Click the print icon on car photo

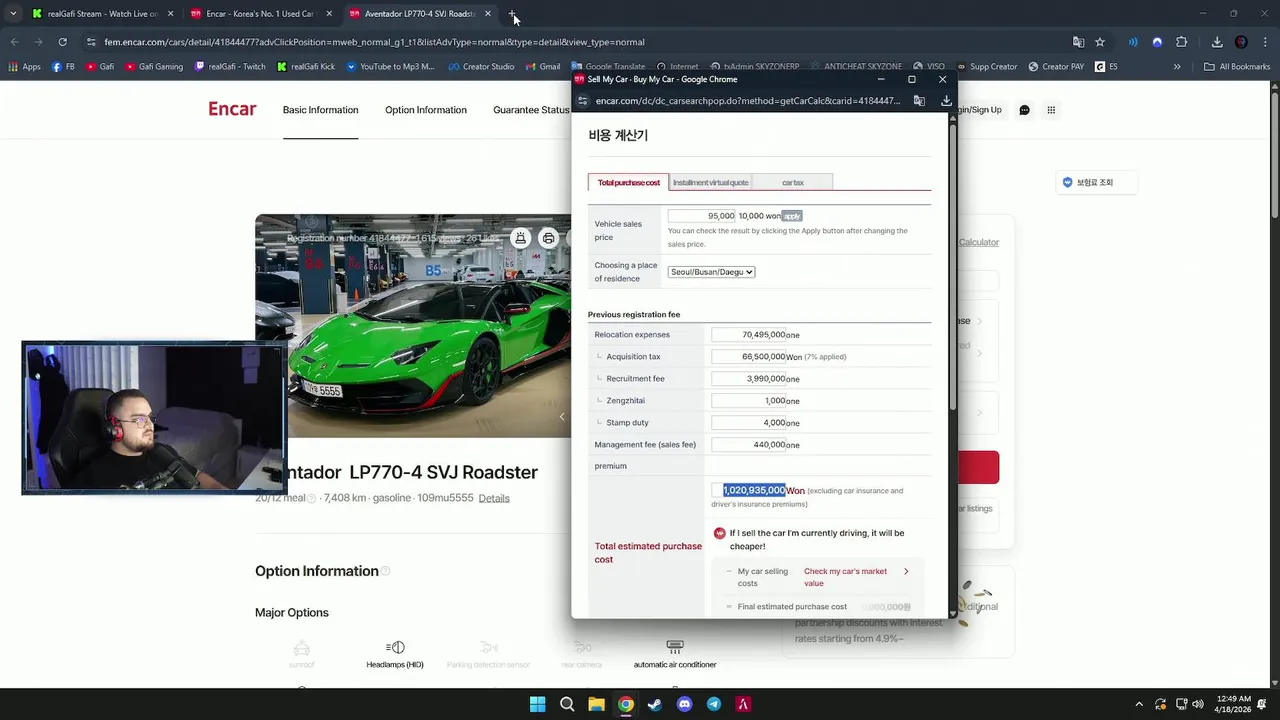tap(548, 238)
